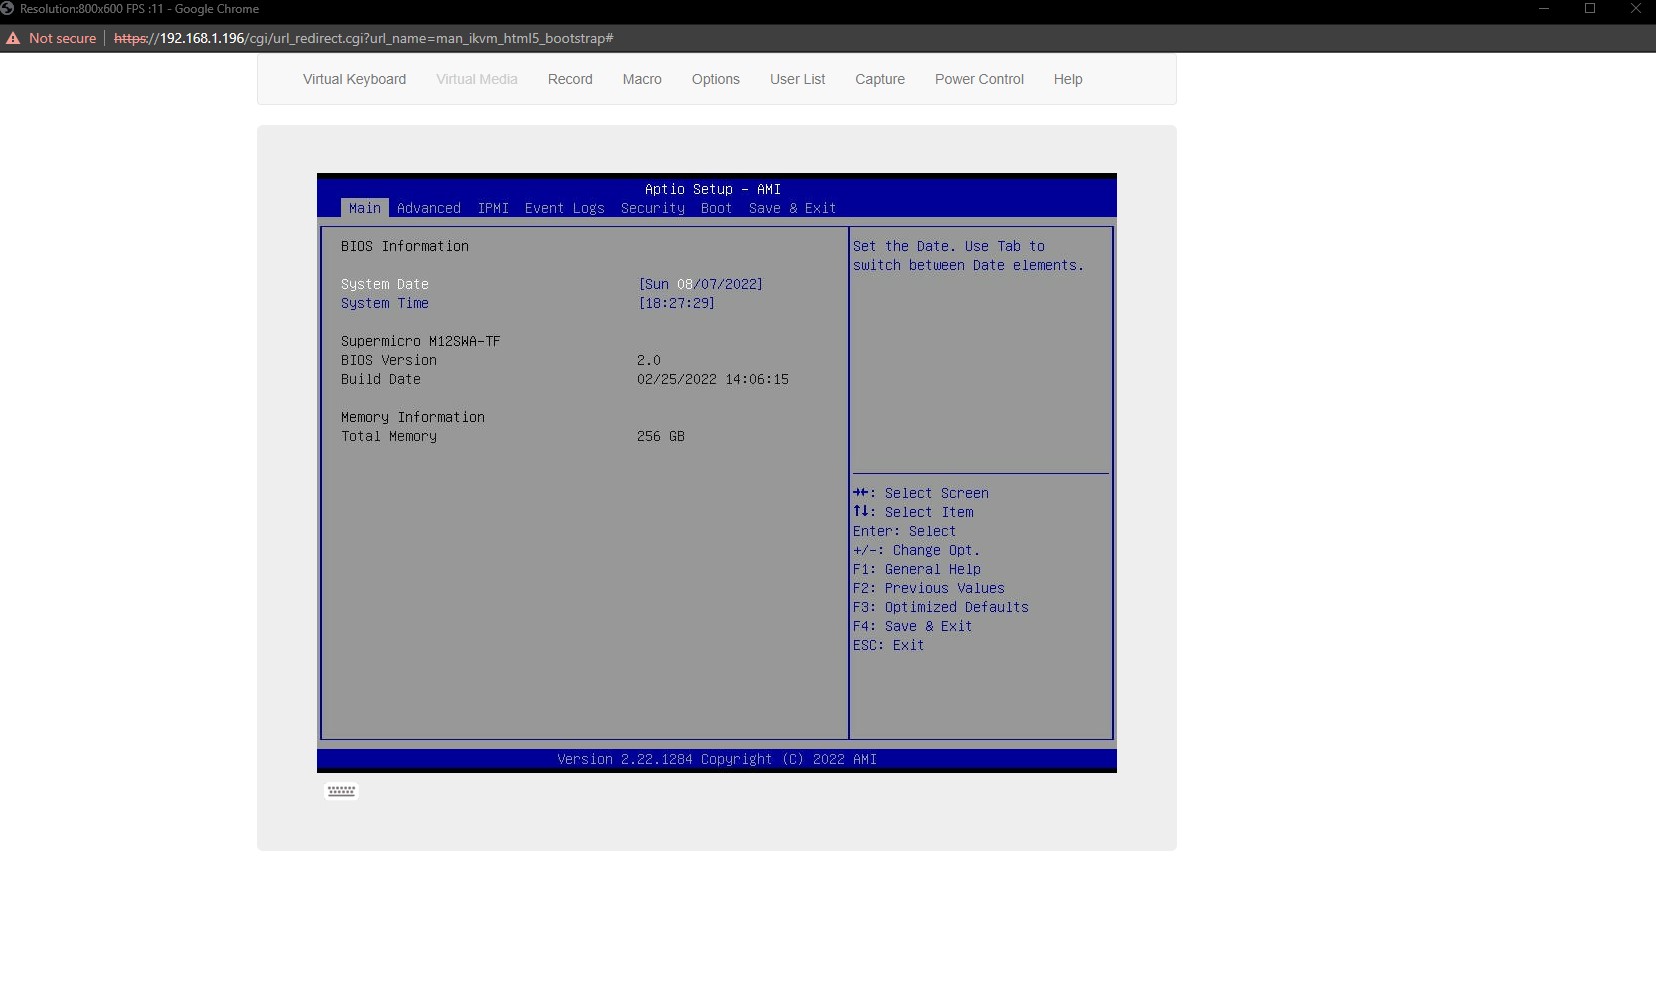
Task: Click the build date value 02/25/2022 14:06:15
Action: 713,379
